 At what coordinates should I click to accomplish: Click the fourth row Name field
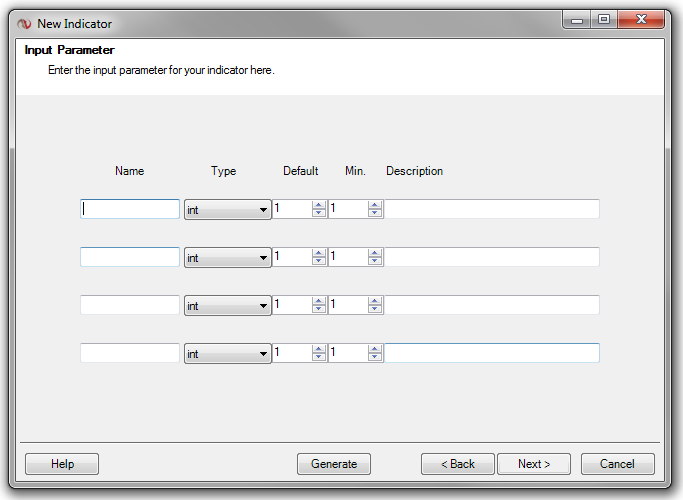point(130,353)
